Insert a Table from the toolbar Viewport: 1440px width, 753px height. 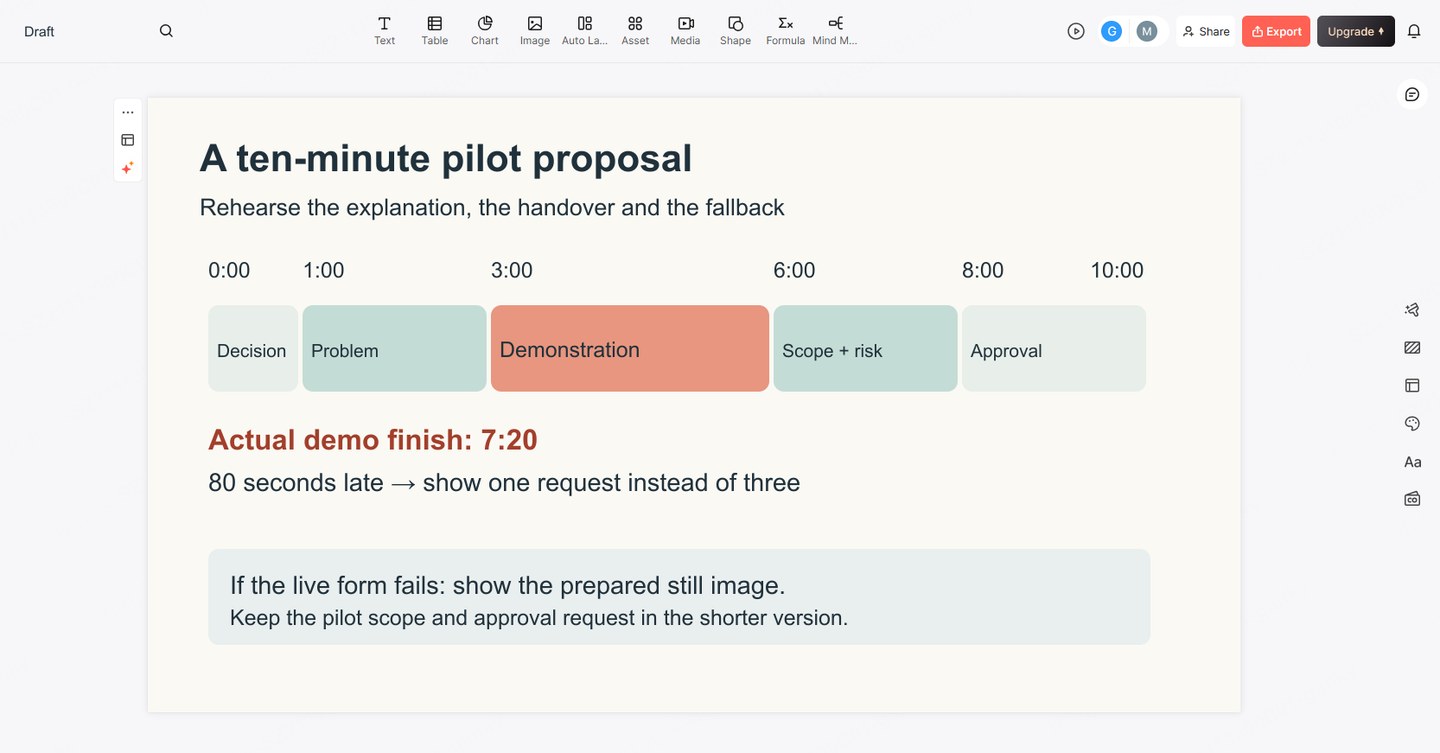(x=434, y=31)
